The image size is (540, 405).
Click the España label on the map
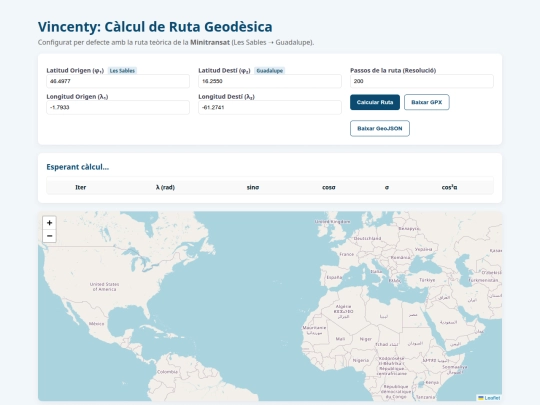click(x=334, y=277)
